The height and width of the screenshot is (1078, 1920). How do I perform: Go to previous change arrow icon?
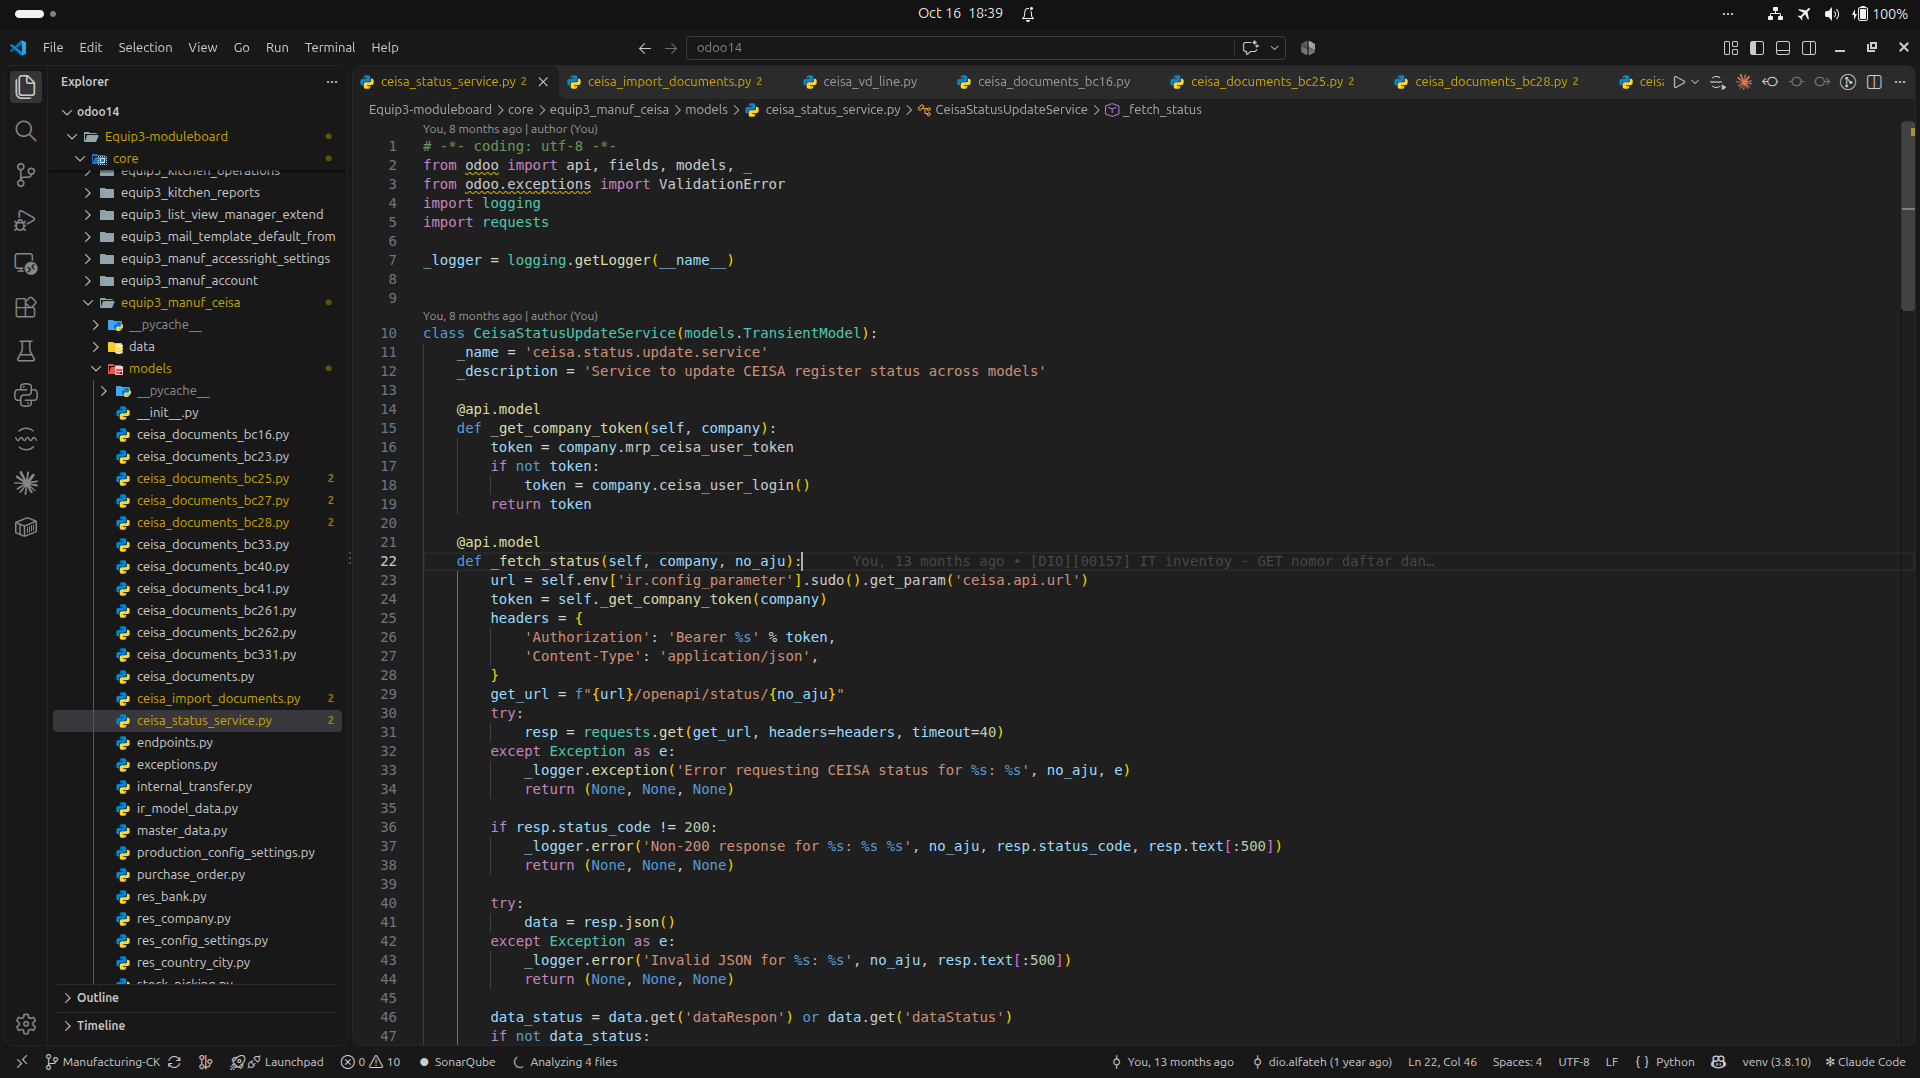(x=1770, y=82)
